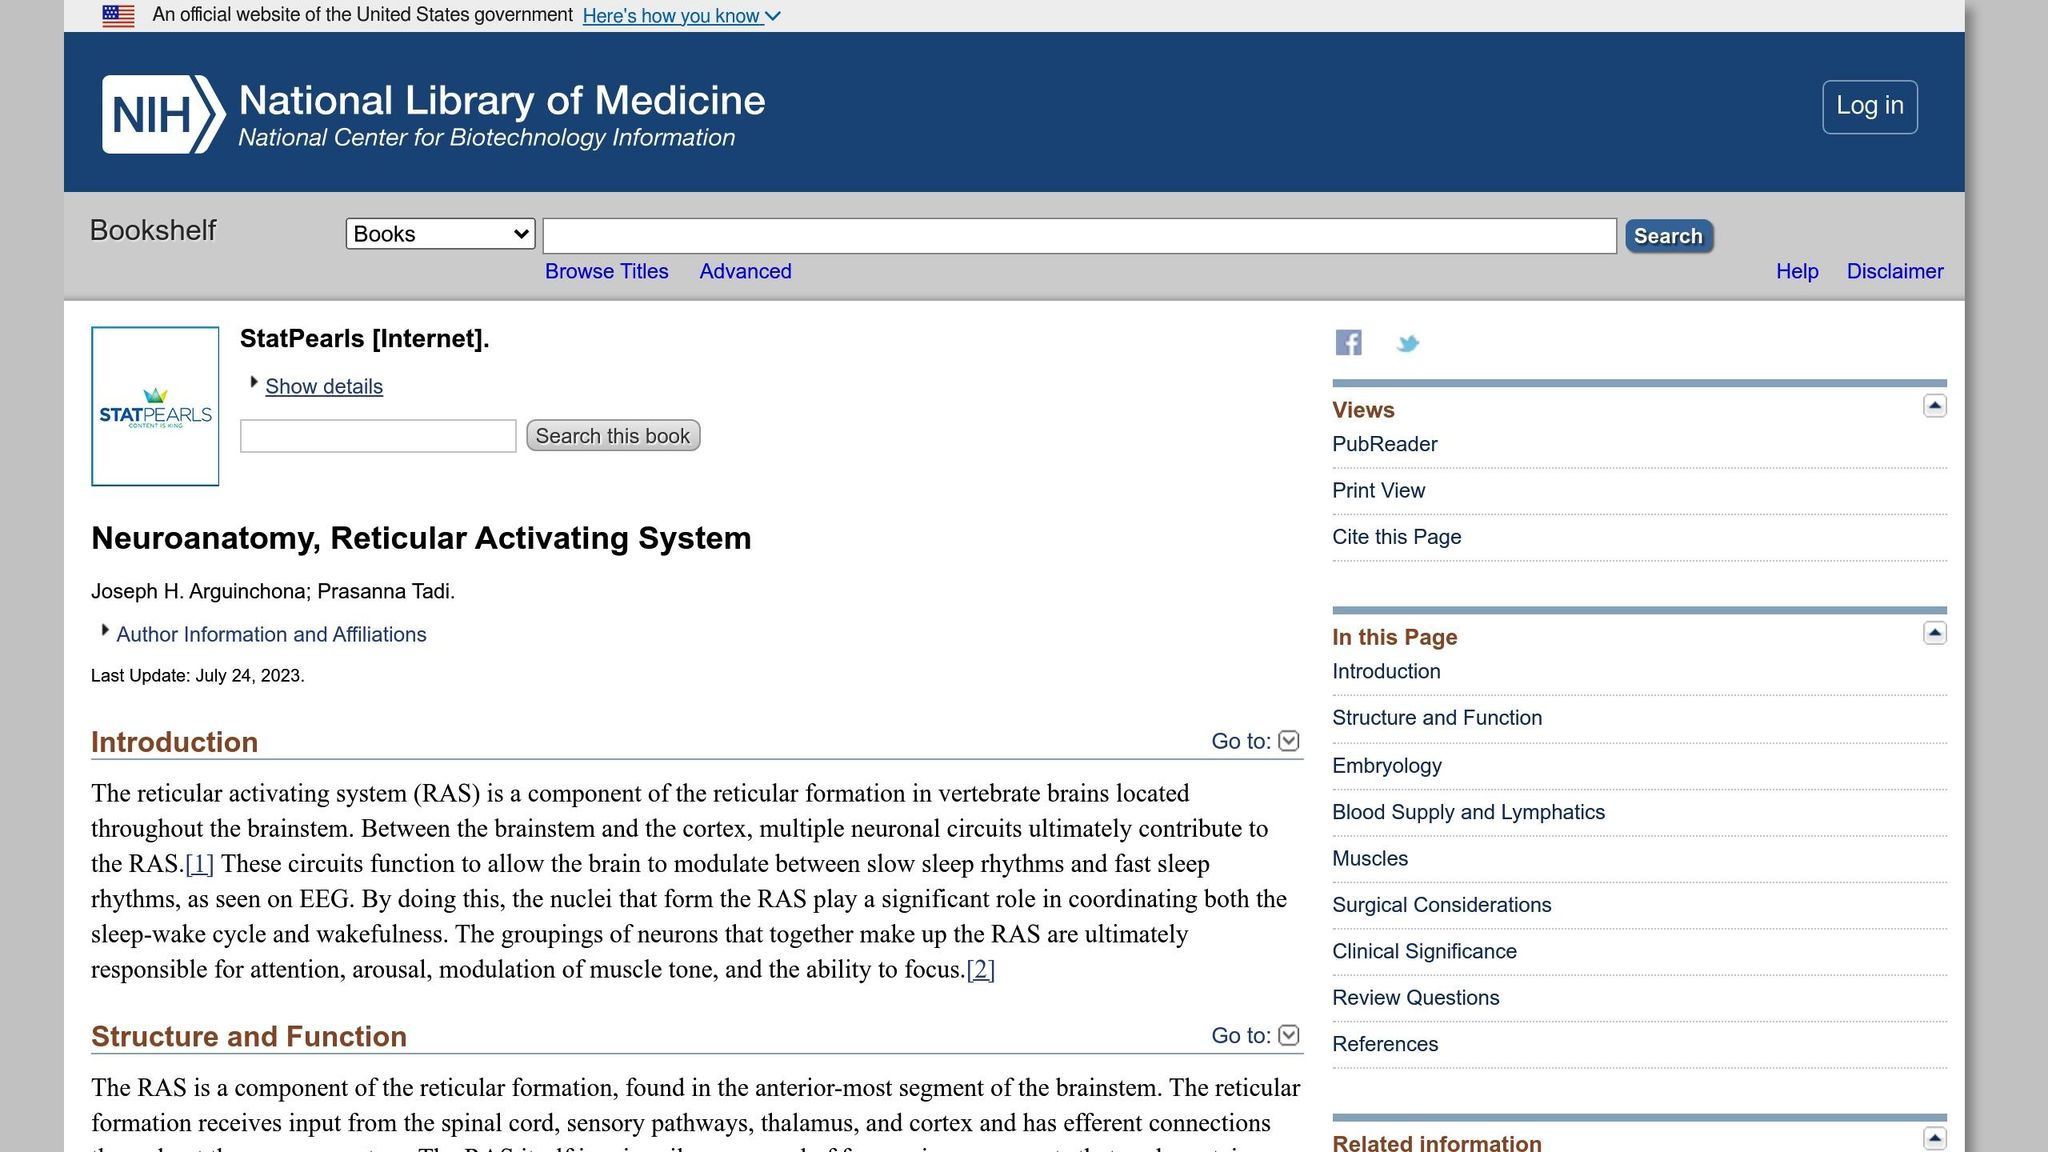Image resolution: width=2048 pixels, height=1152 pixels.
Task: Open the Books database dropdown
Action: click(440, 234)
